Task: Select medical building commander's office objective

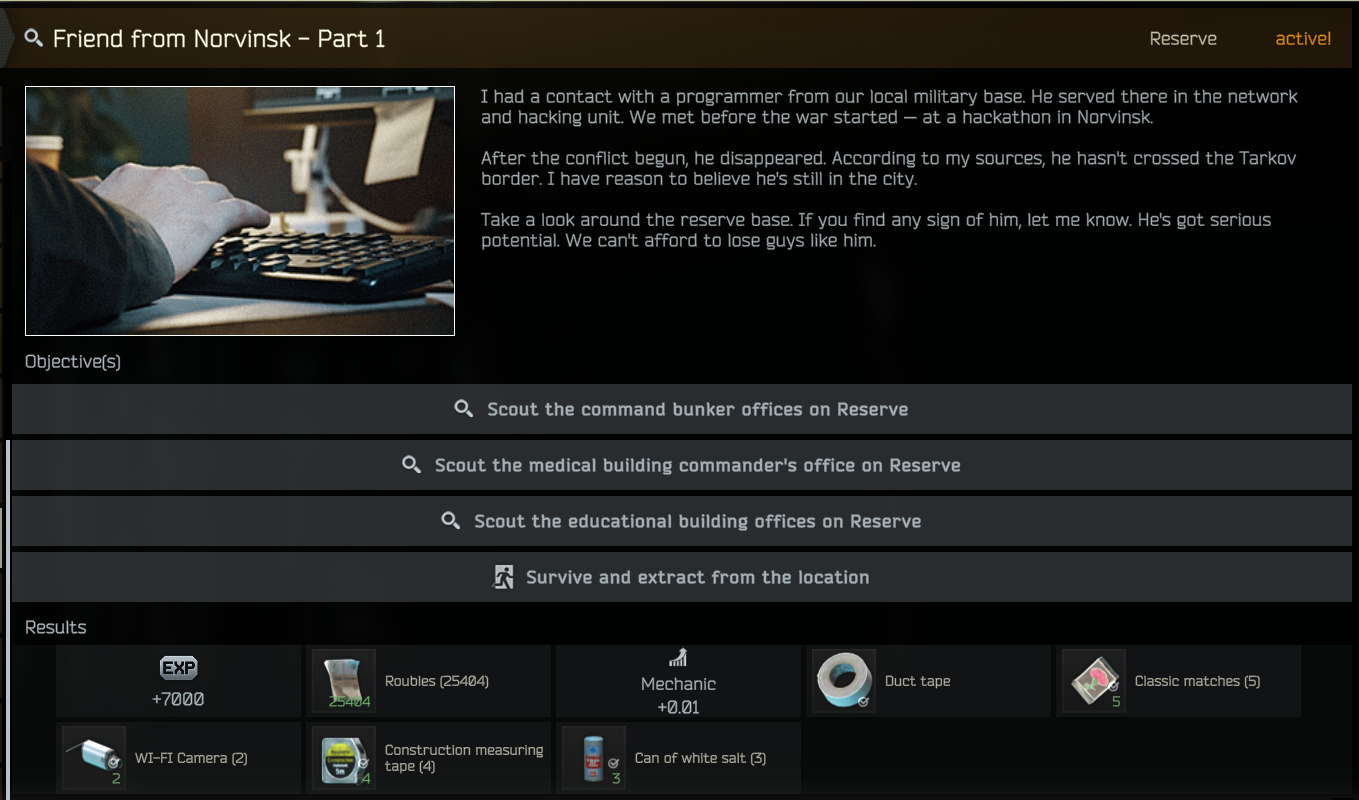Action: [682, 465]
